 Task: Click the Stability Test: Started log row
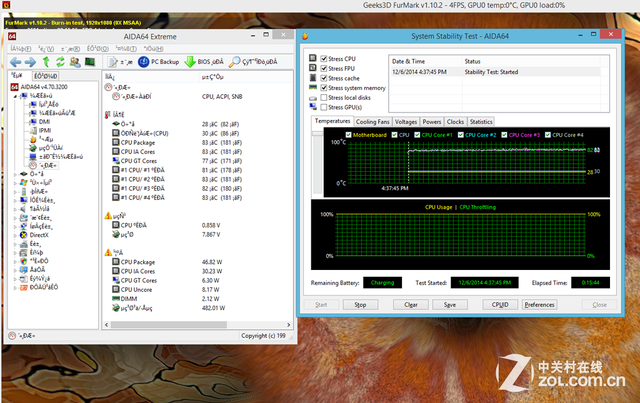point(496,72)
